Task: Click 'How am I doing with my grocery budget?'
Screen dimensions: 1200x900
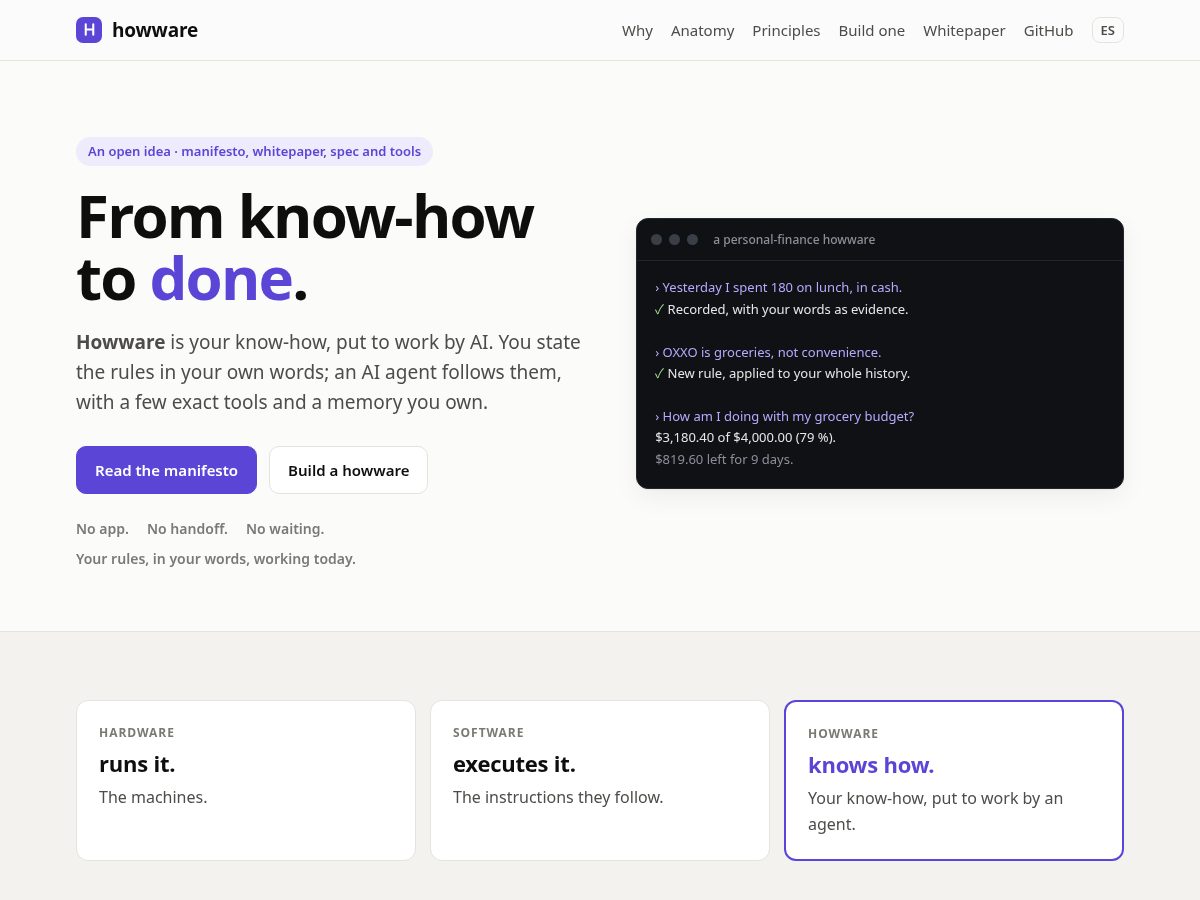Action: point(784,416)
